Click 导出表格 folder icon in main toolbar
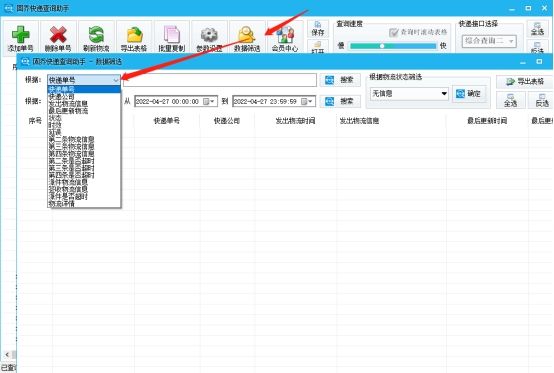 pos(134,35)
